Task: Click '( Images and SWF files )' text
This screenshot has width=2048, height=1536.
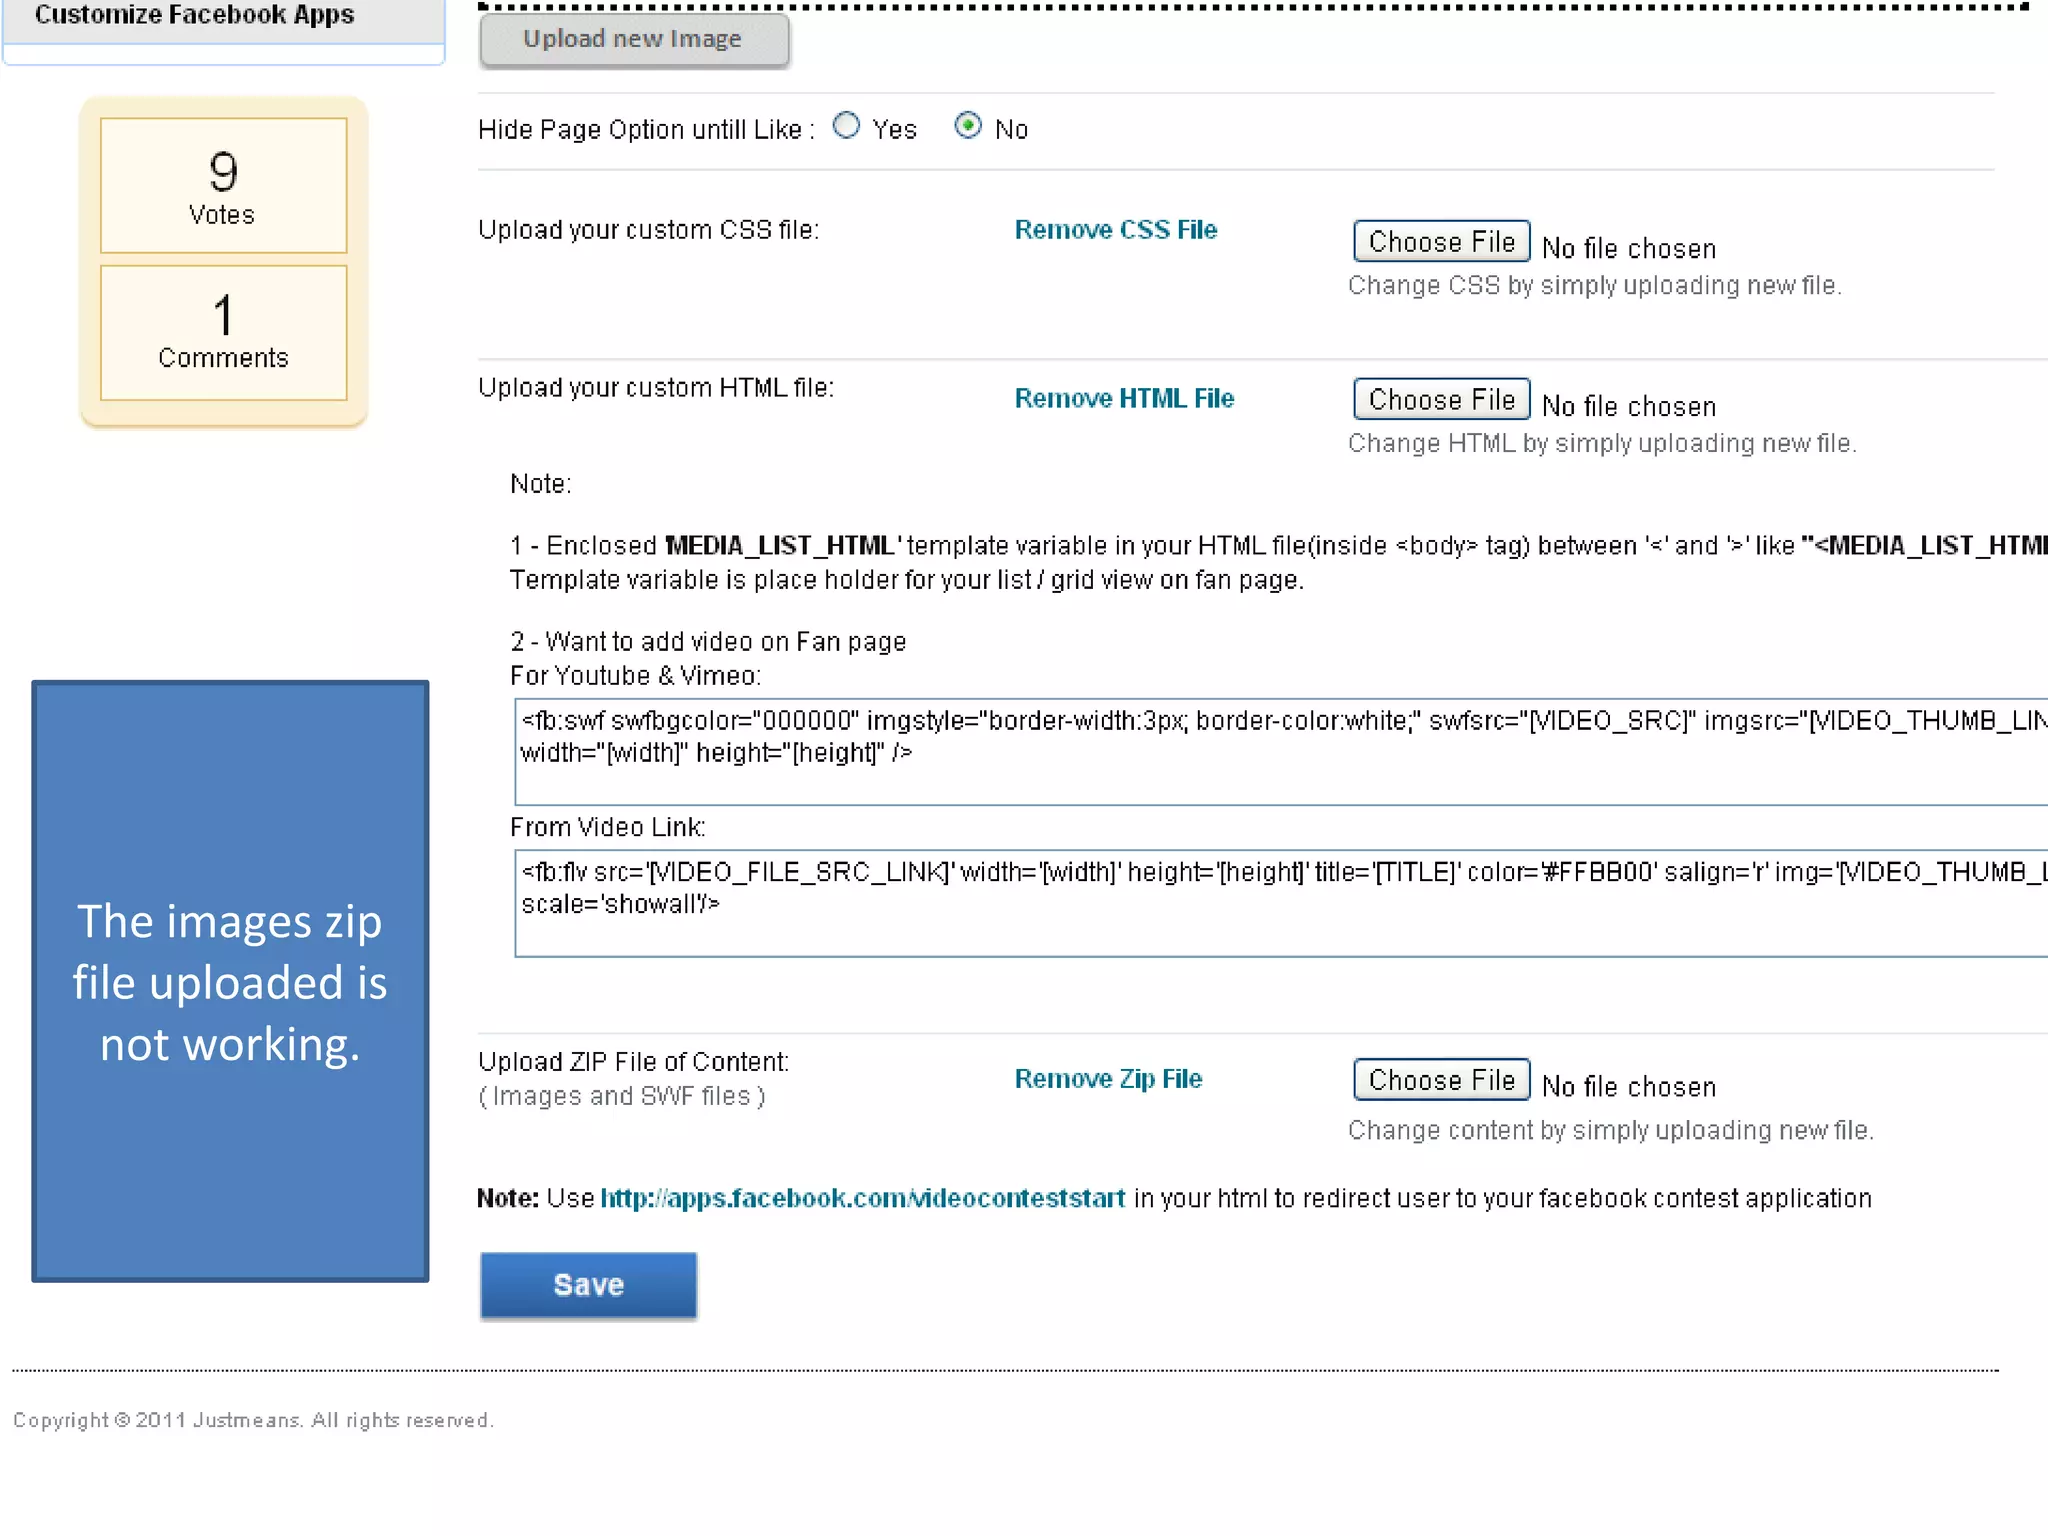Action: 622,1097
